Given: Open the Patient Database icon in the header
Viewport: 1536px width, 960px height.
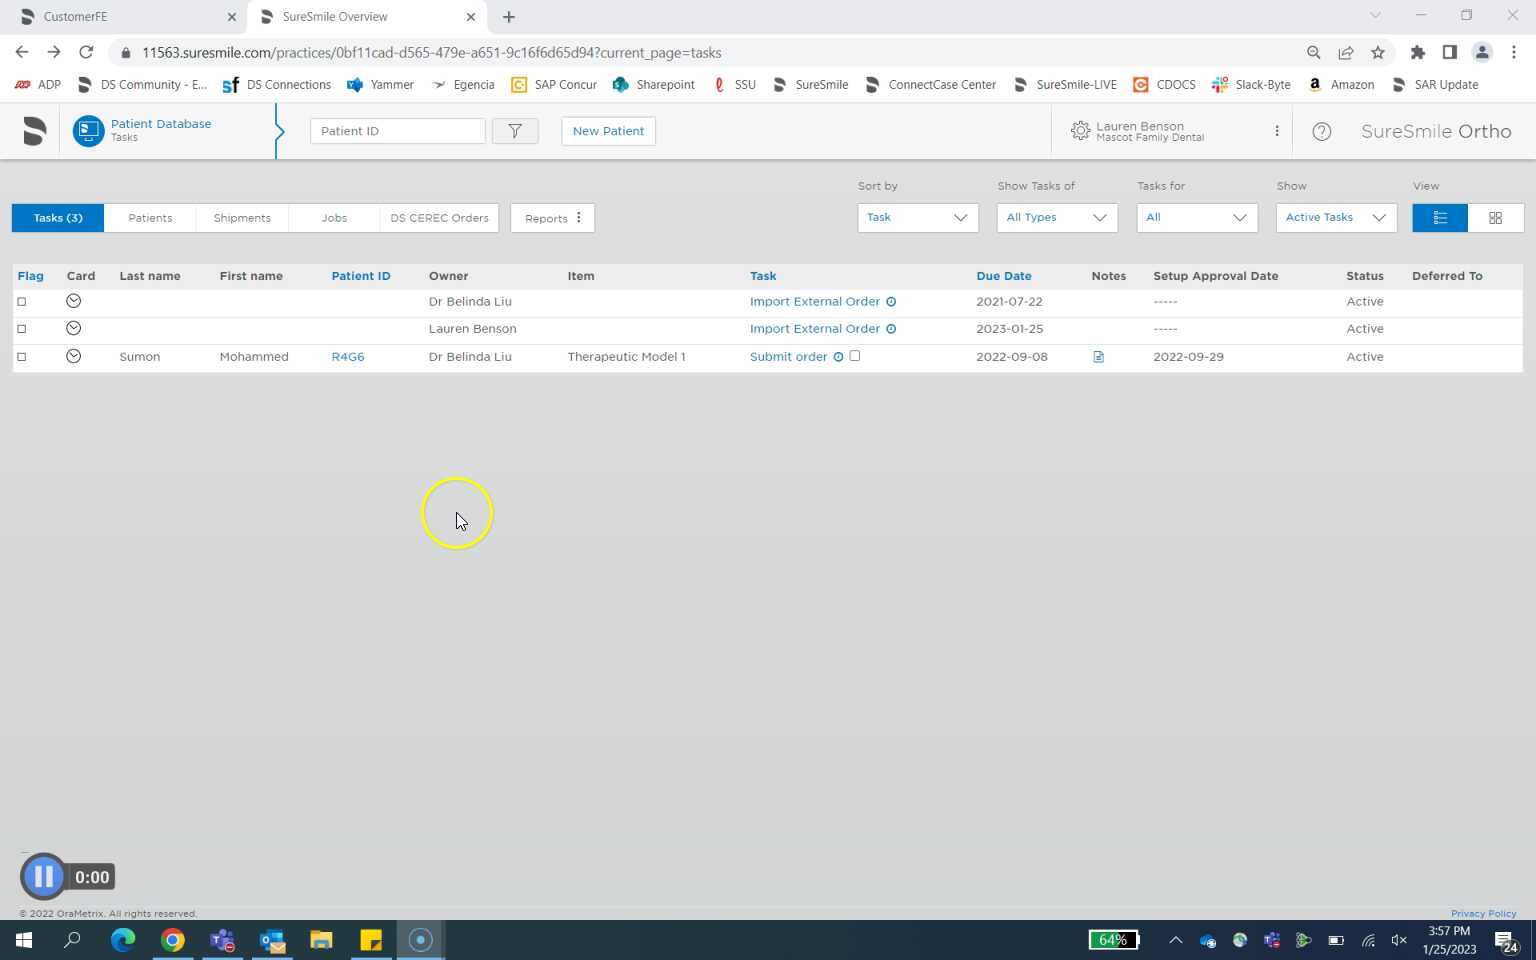Looking at the screenshot, I should pyautogui.click(x=88, y=130).
